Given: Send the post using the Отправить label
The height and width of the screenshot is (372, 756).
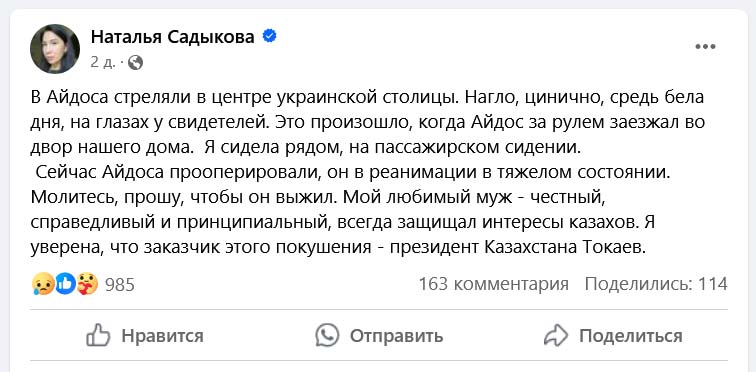Looking at the screenshot, I should 396,336.
